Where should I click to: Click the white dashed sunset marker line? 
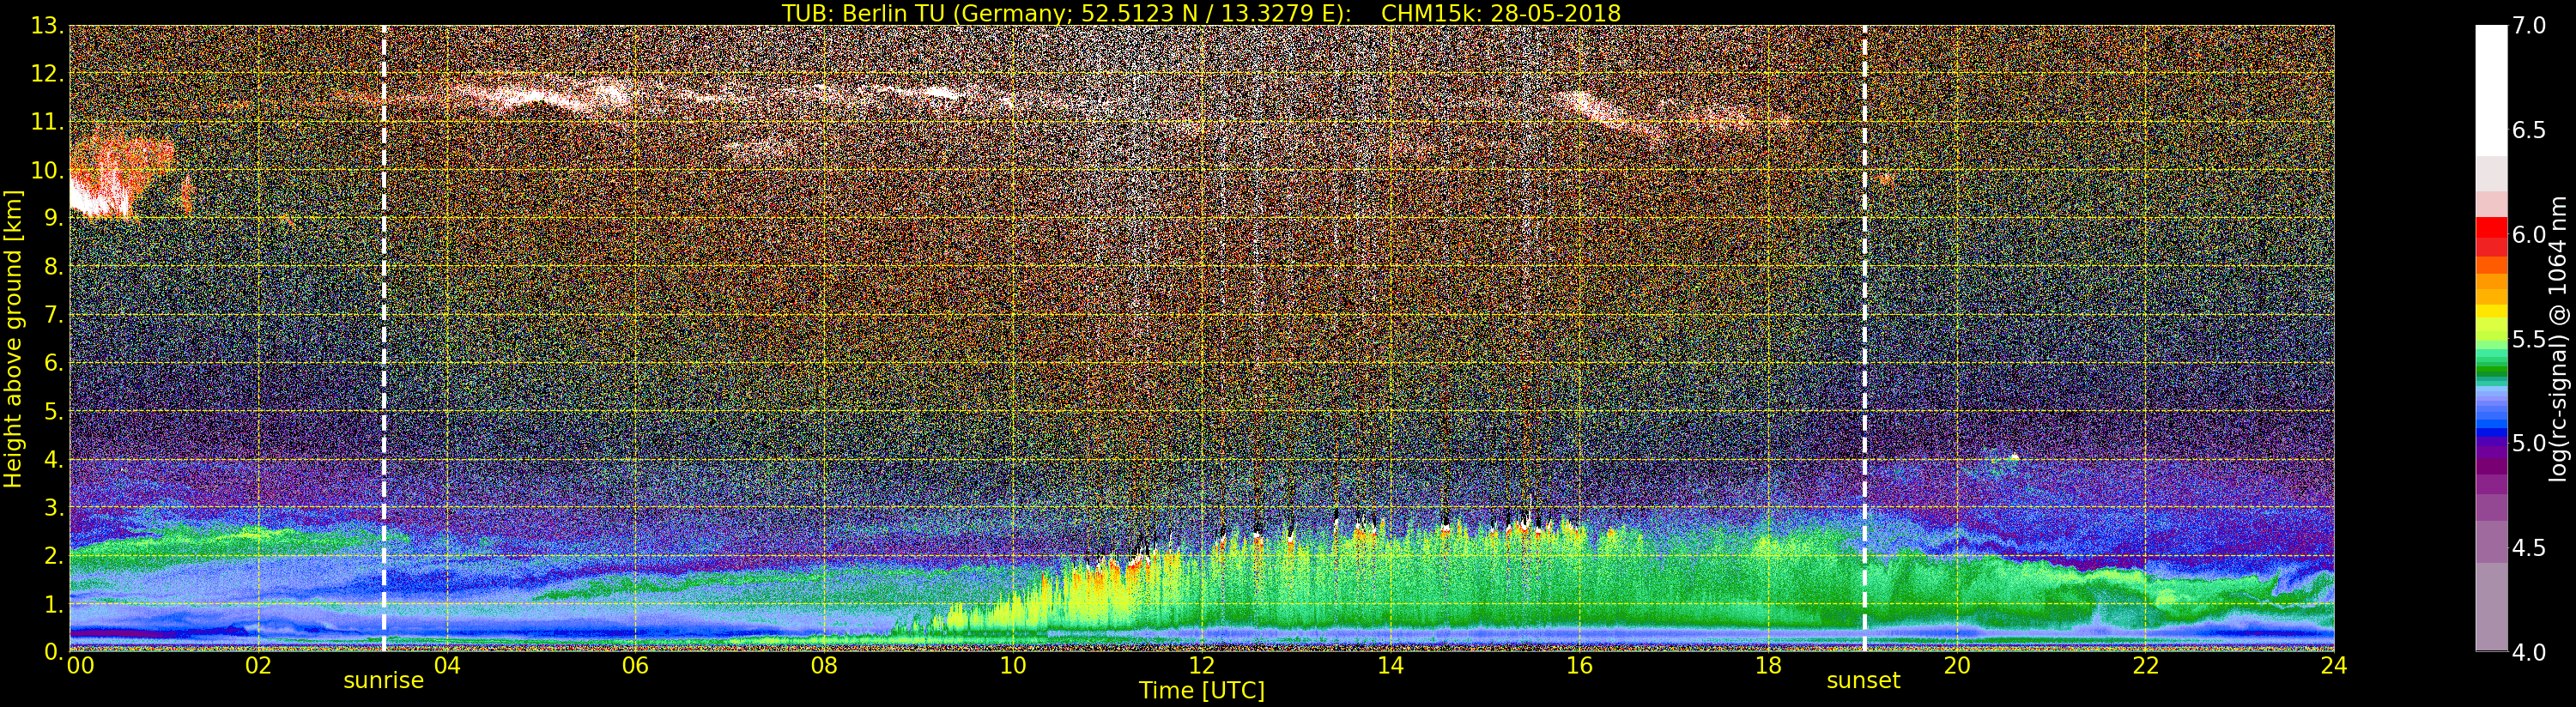click(1865, 338)
